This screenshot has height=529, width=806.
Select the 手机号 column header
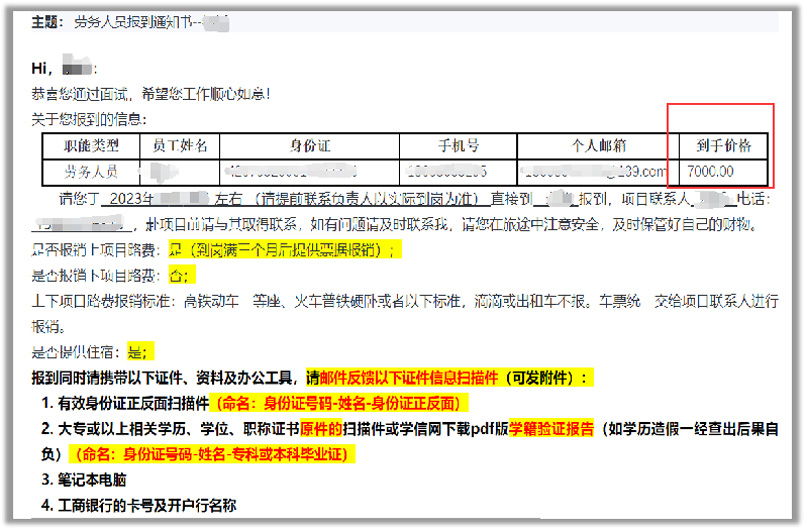[458, 146]
